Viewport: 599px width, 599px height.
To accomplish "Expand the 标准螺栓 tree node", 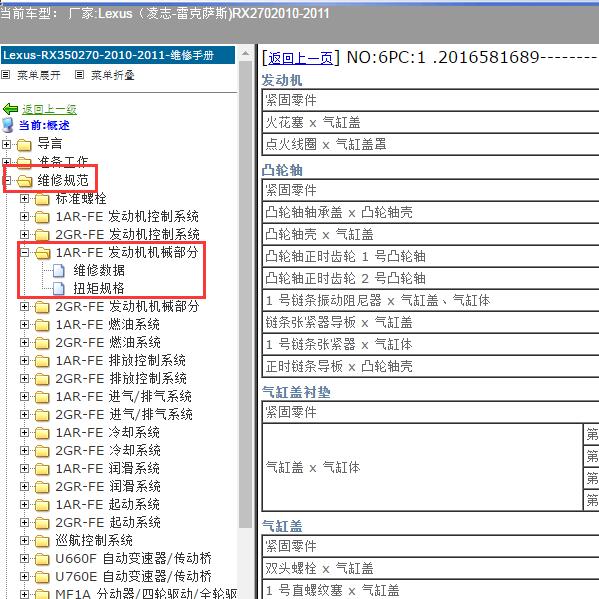I will pyautogui.click(x=24, y=199).
